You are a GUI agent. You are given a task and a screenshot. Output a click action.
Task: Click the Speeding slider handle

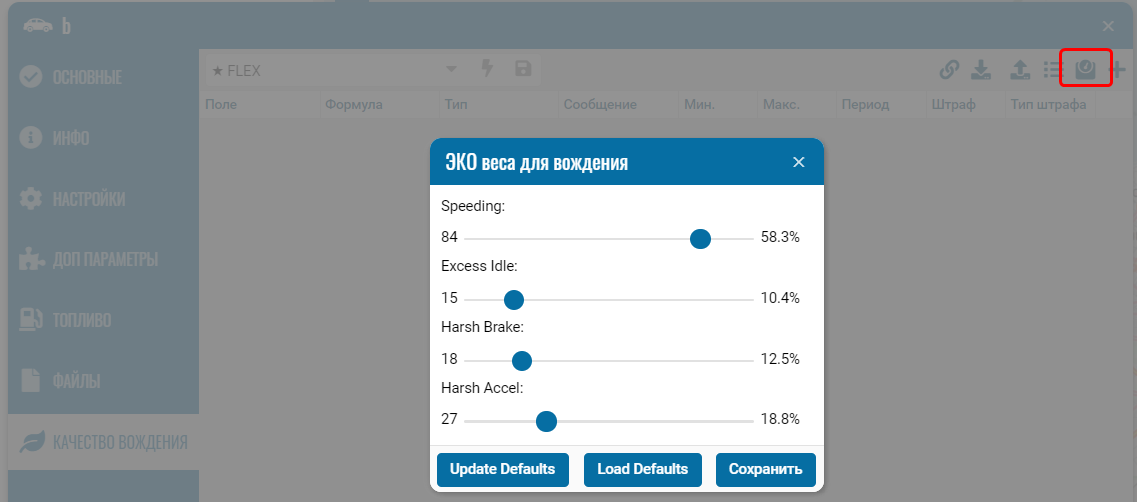[700, 239]
